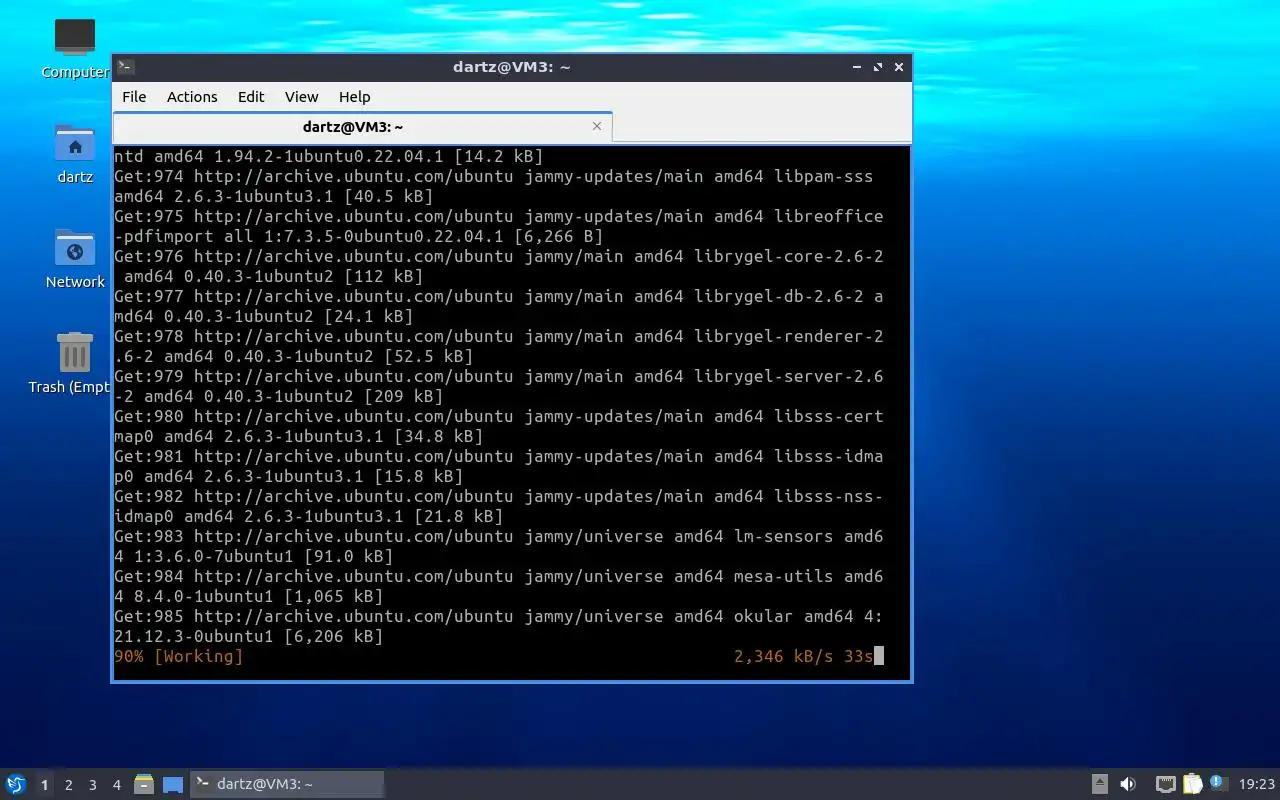Click the 19:23 panel clock
Viewport: 1280px width, 800px height.
1257,785
